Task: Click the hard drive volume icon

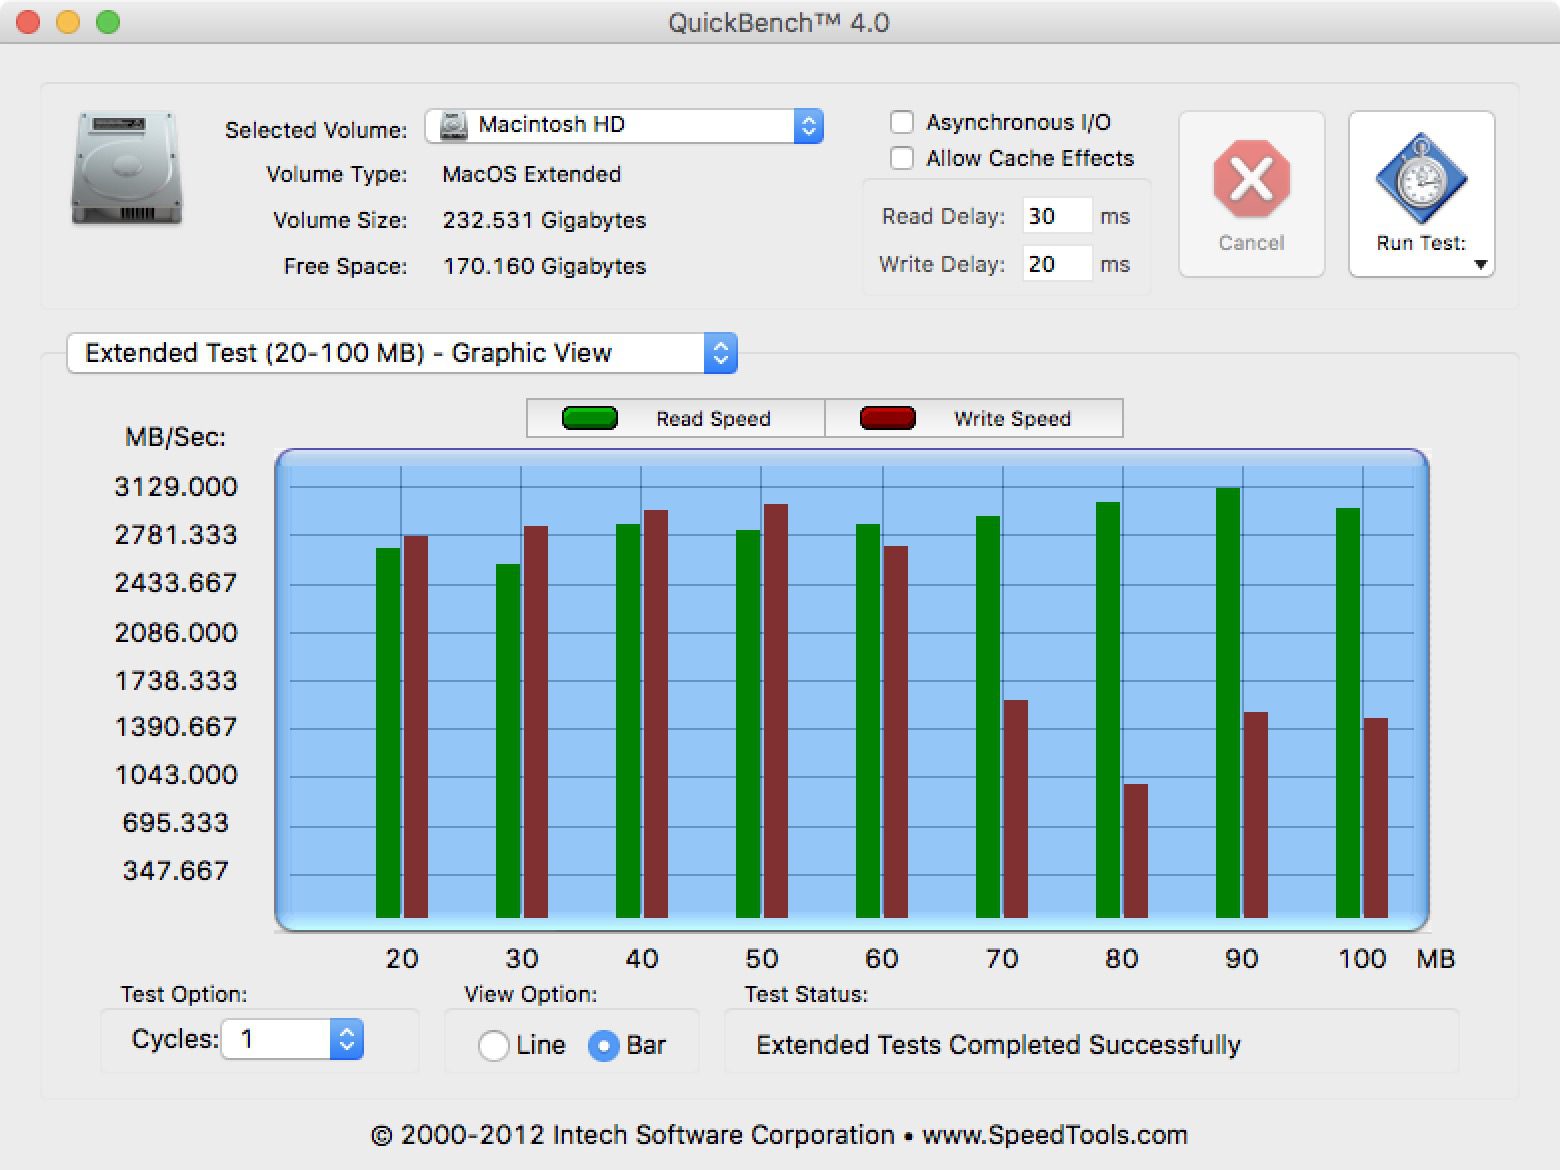Action: [x=127, y=168]
